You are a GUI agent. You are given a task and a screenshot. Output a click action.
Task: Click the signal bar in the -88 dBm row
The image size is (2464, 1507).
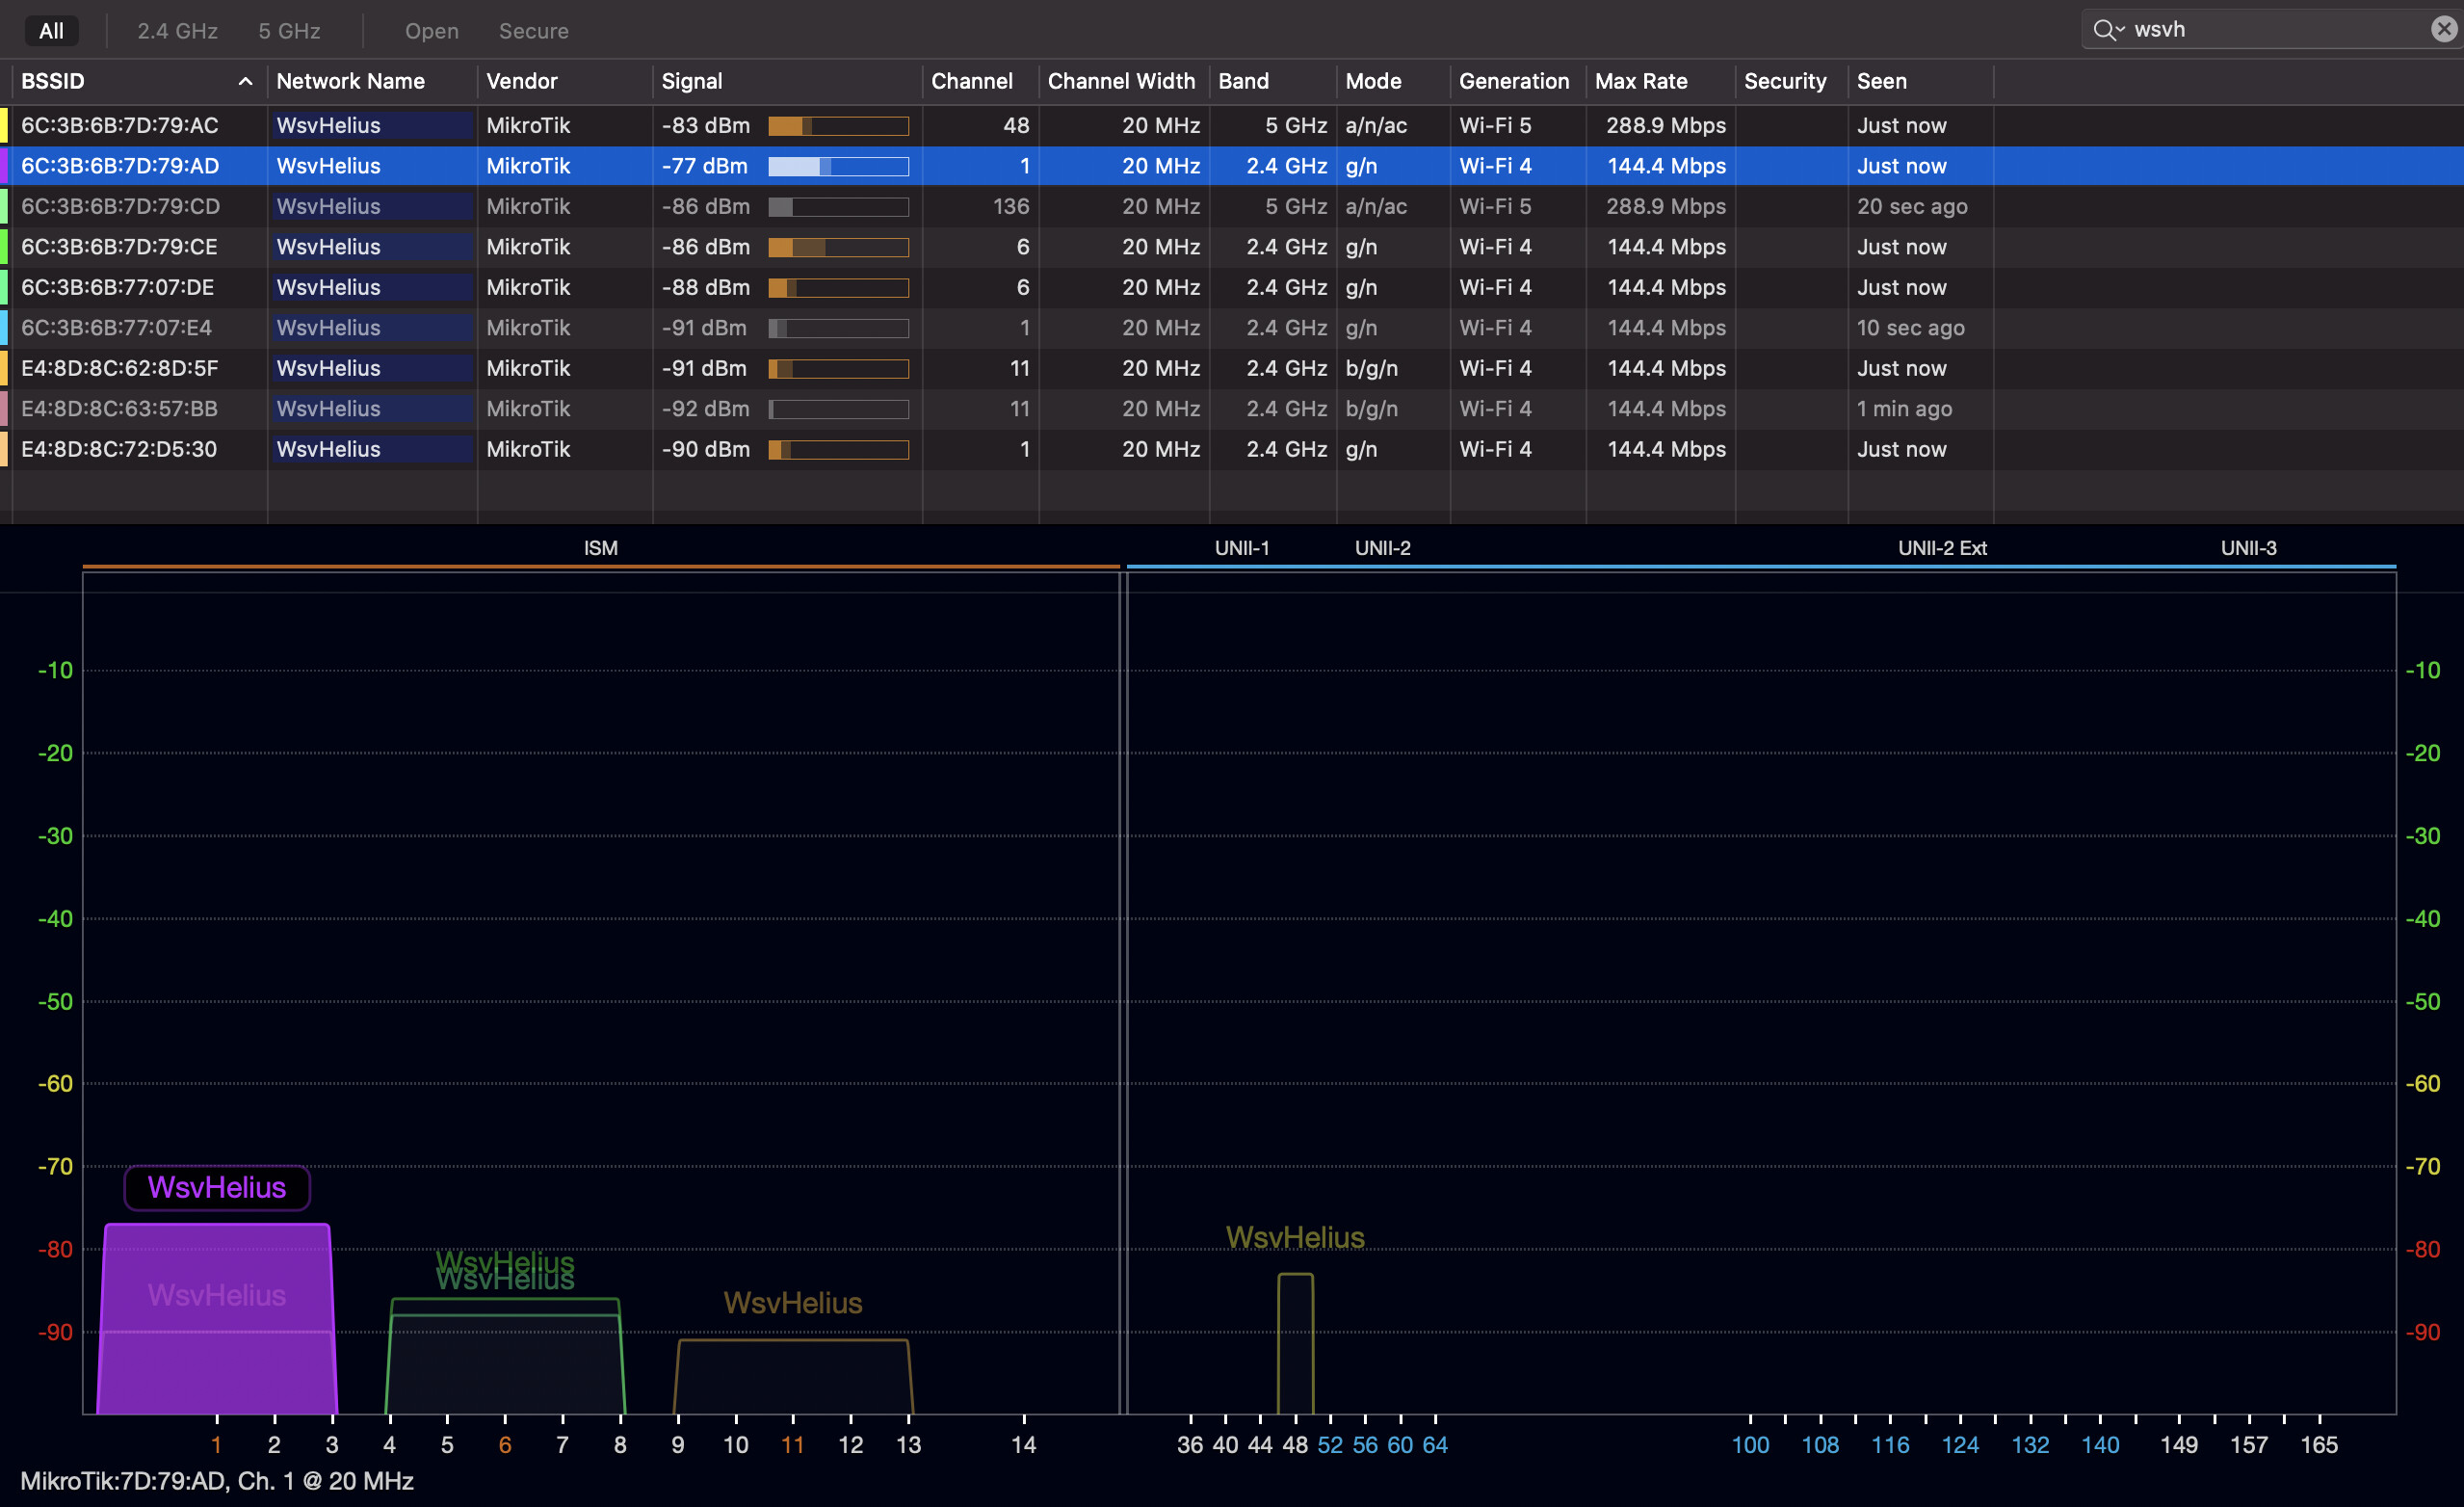coord(838,288)
